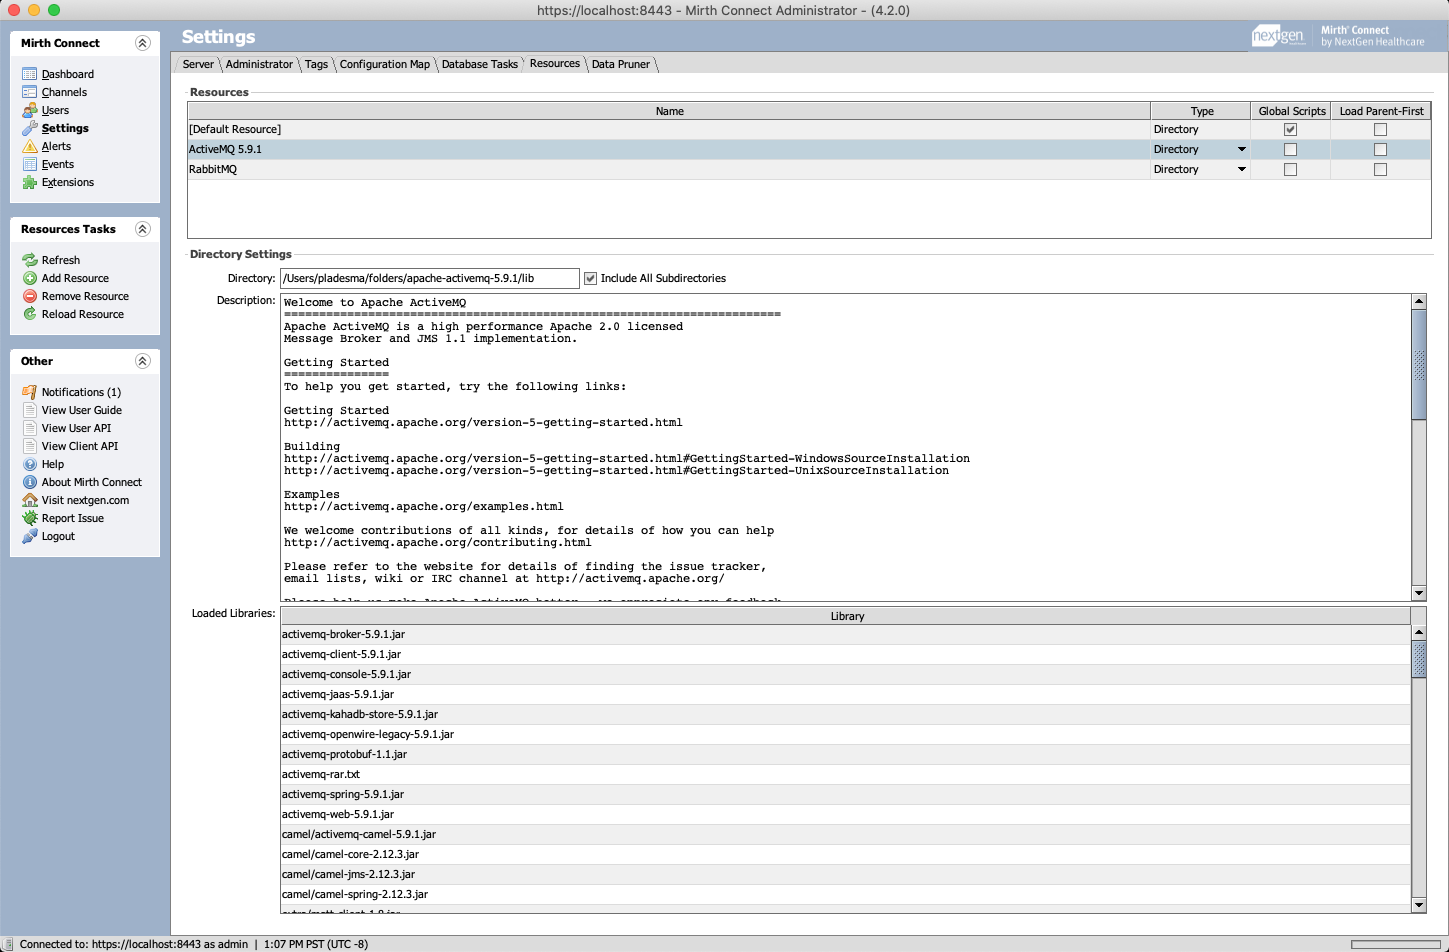Click Loaded Libraries scrollbar up arrow
Screen dimensions: 1449x952
1418,632
